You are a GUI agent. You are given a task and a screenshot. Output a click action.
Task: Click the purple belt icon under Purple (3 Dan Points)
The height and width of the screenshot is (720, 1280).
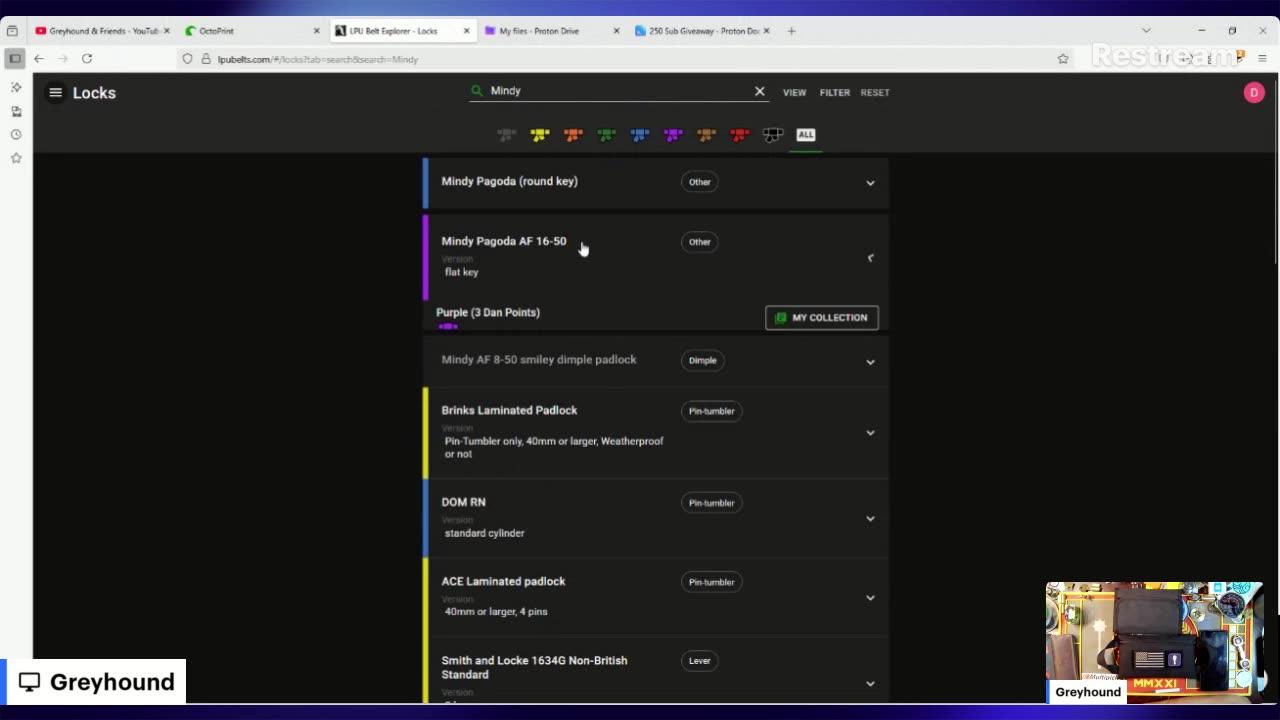click(x=447, y=326)
